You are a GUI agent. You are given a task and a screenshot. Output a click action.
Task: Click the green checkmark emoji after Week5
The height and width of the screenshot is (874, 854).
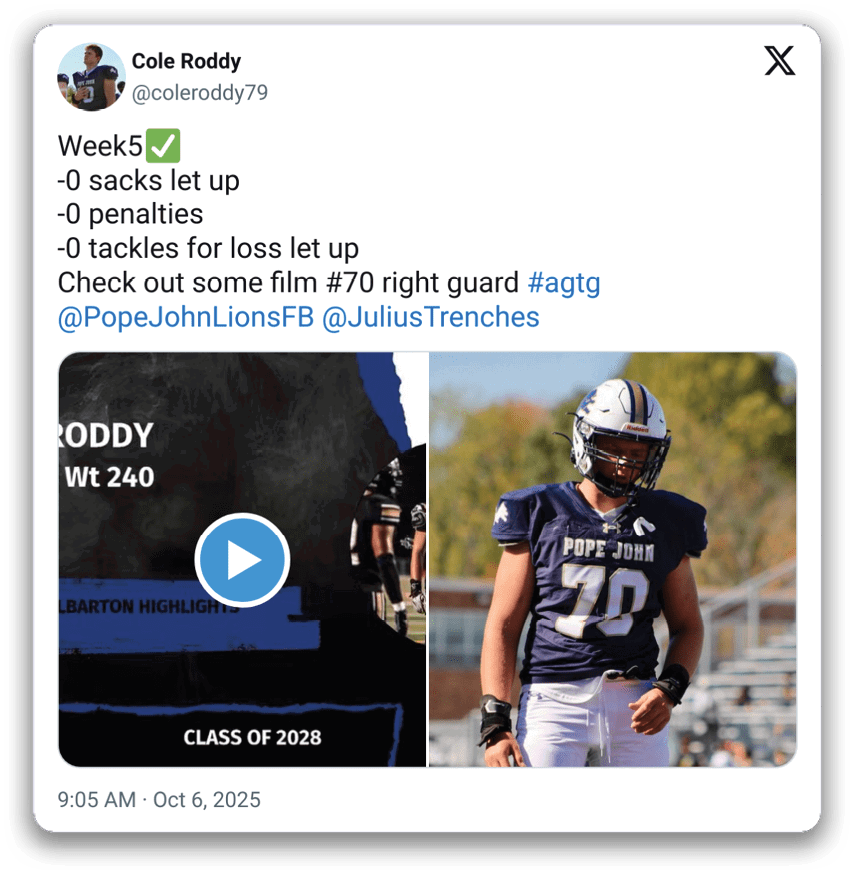163,145
